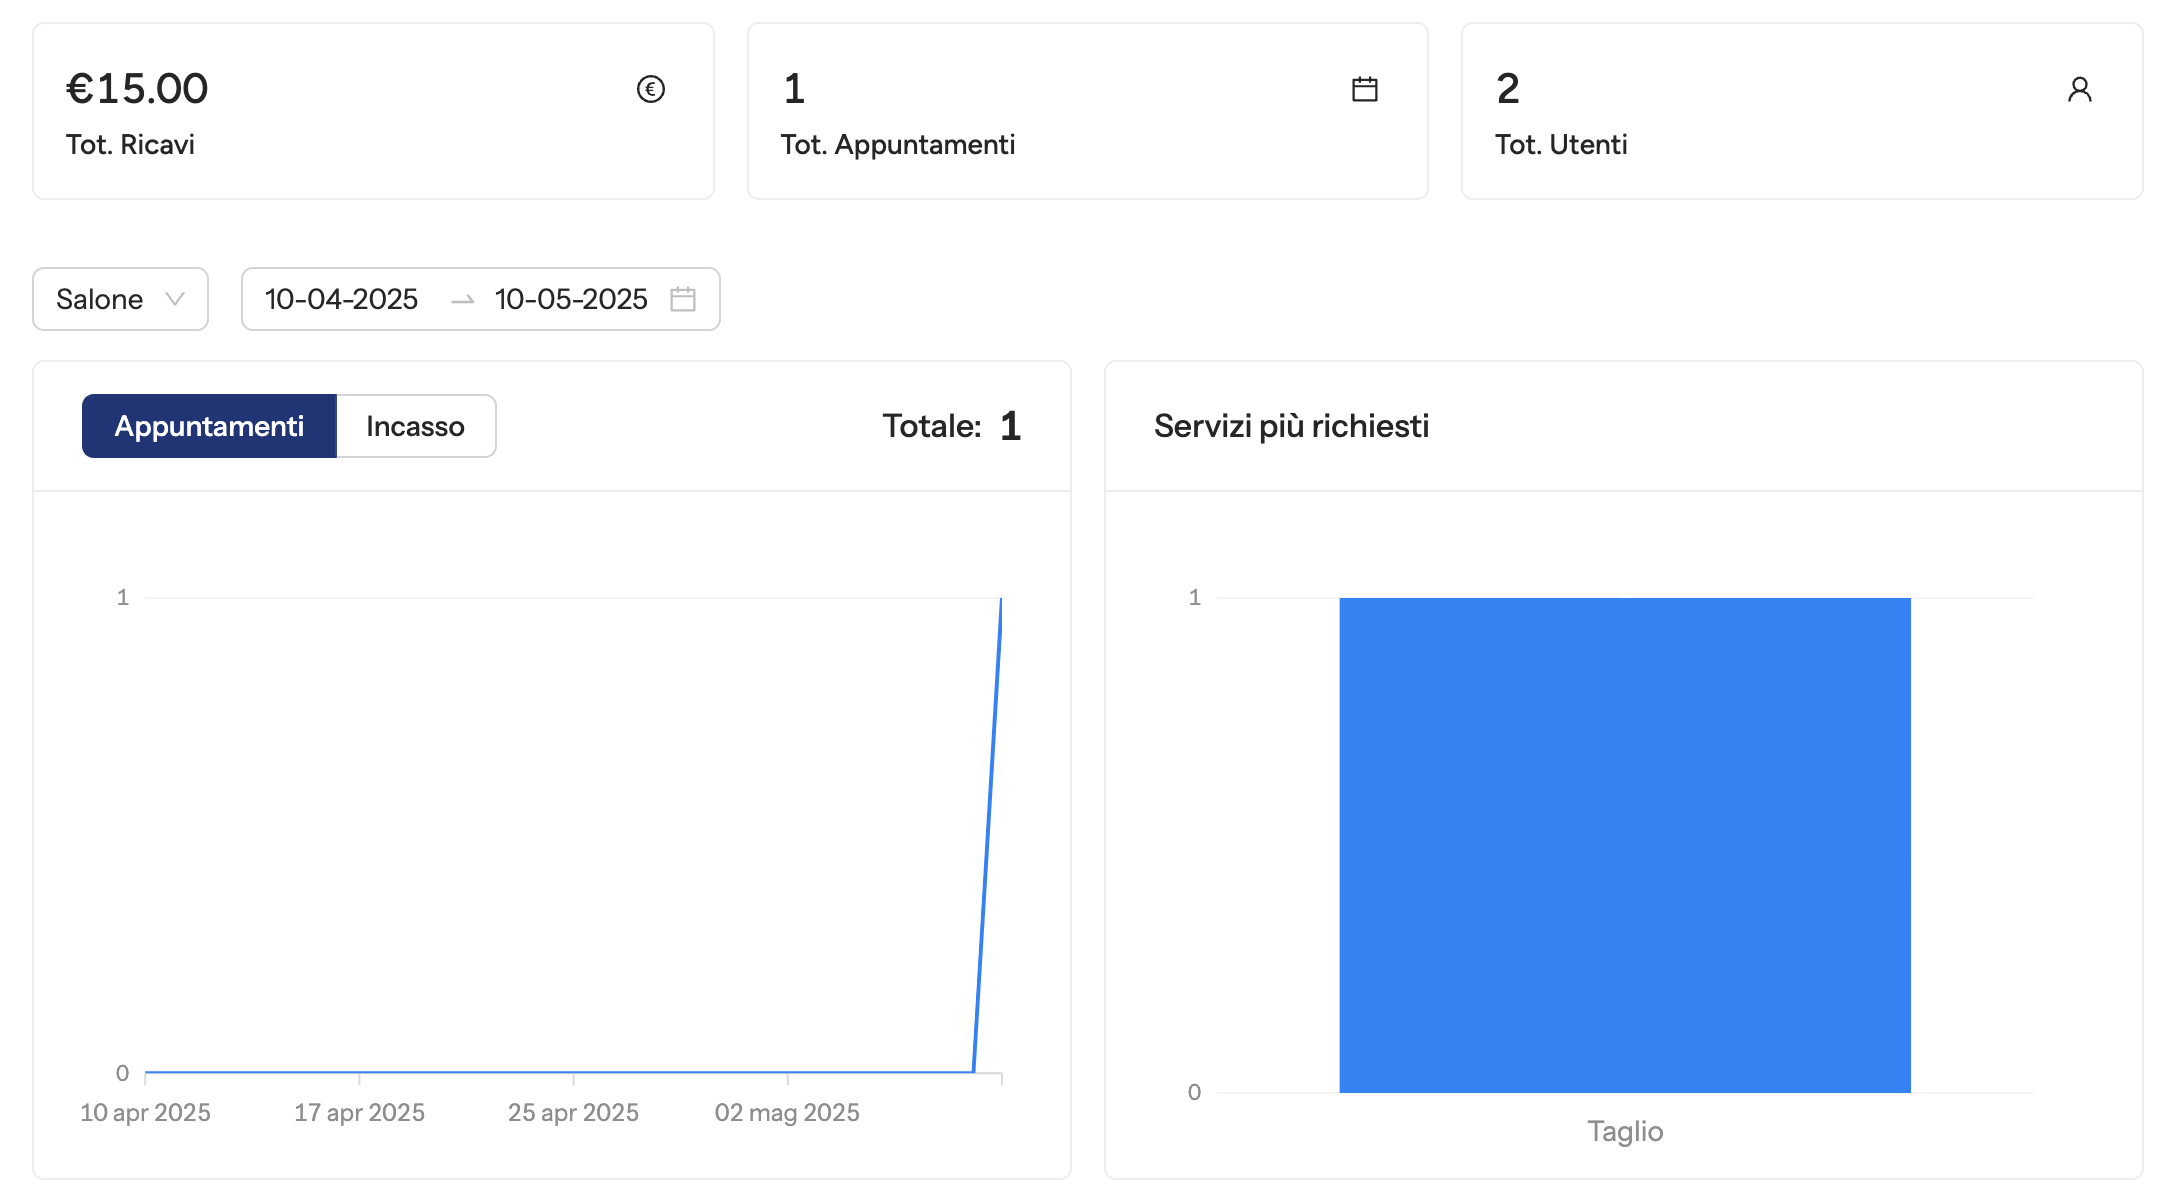Click the Tot. Appuntamenti count of 1
Image resolution: width=2166 pixels, height=1202 pixels.
click(x=793, y=88)
